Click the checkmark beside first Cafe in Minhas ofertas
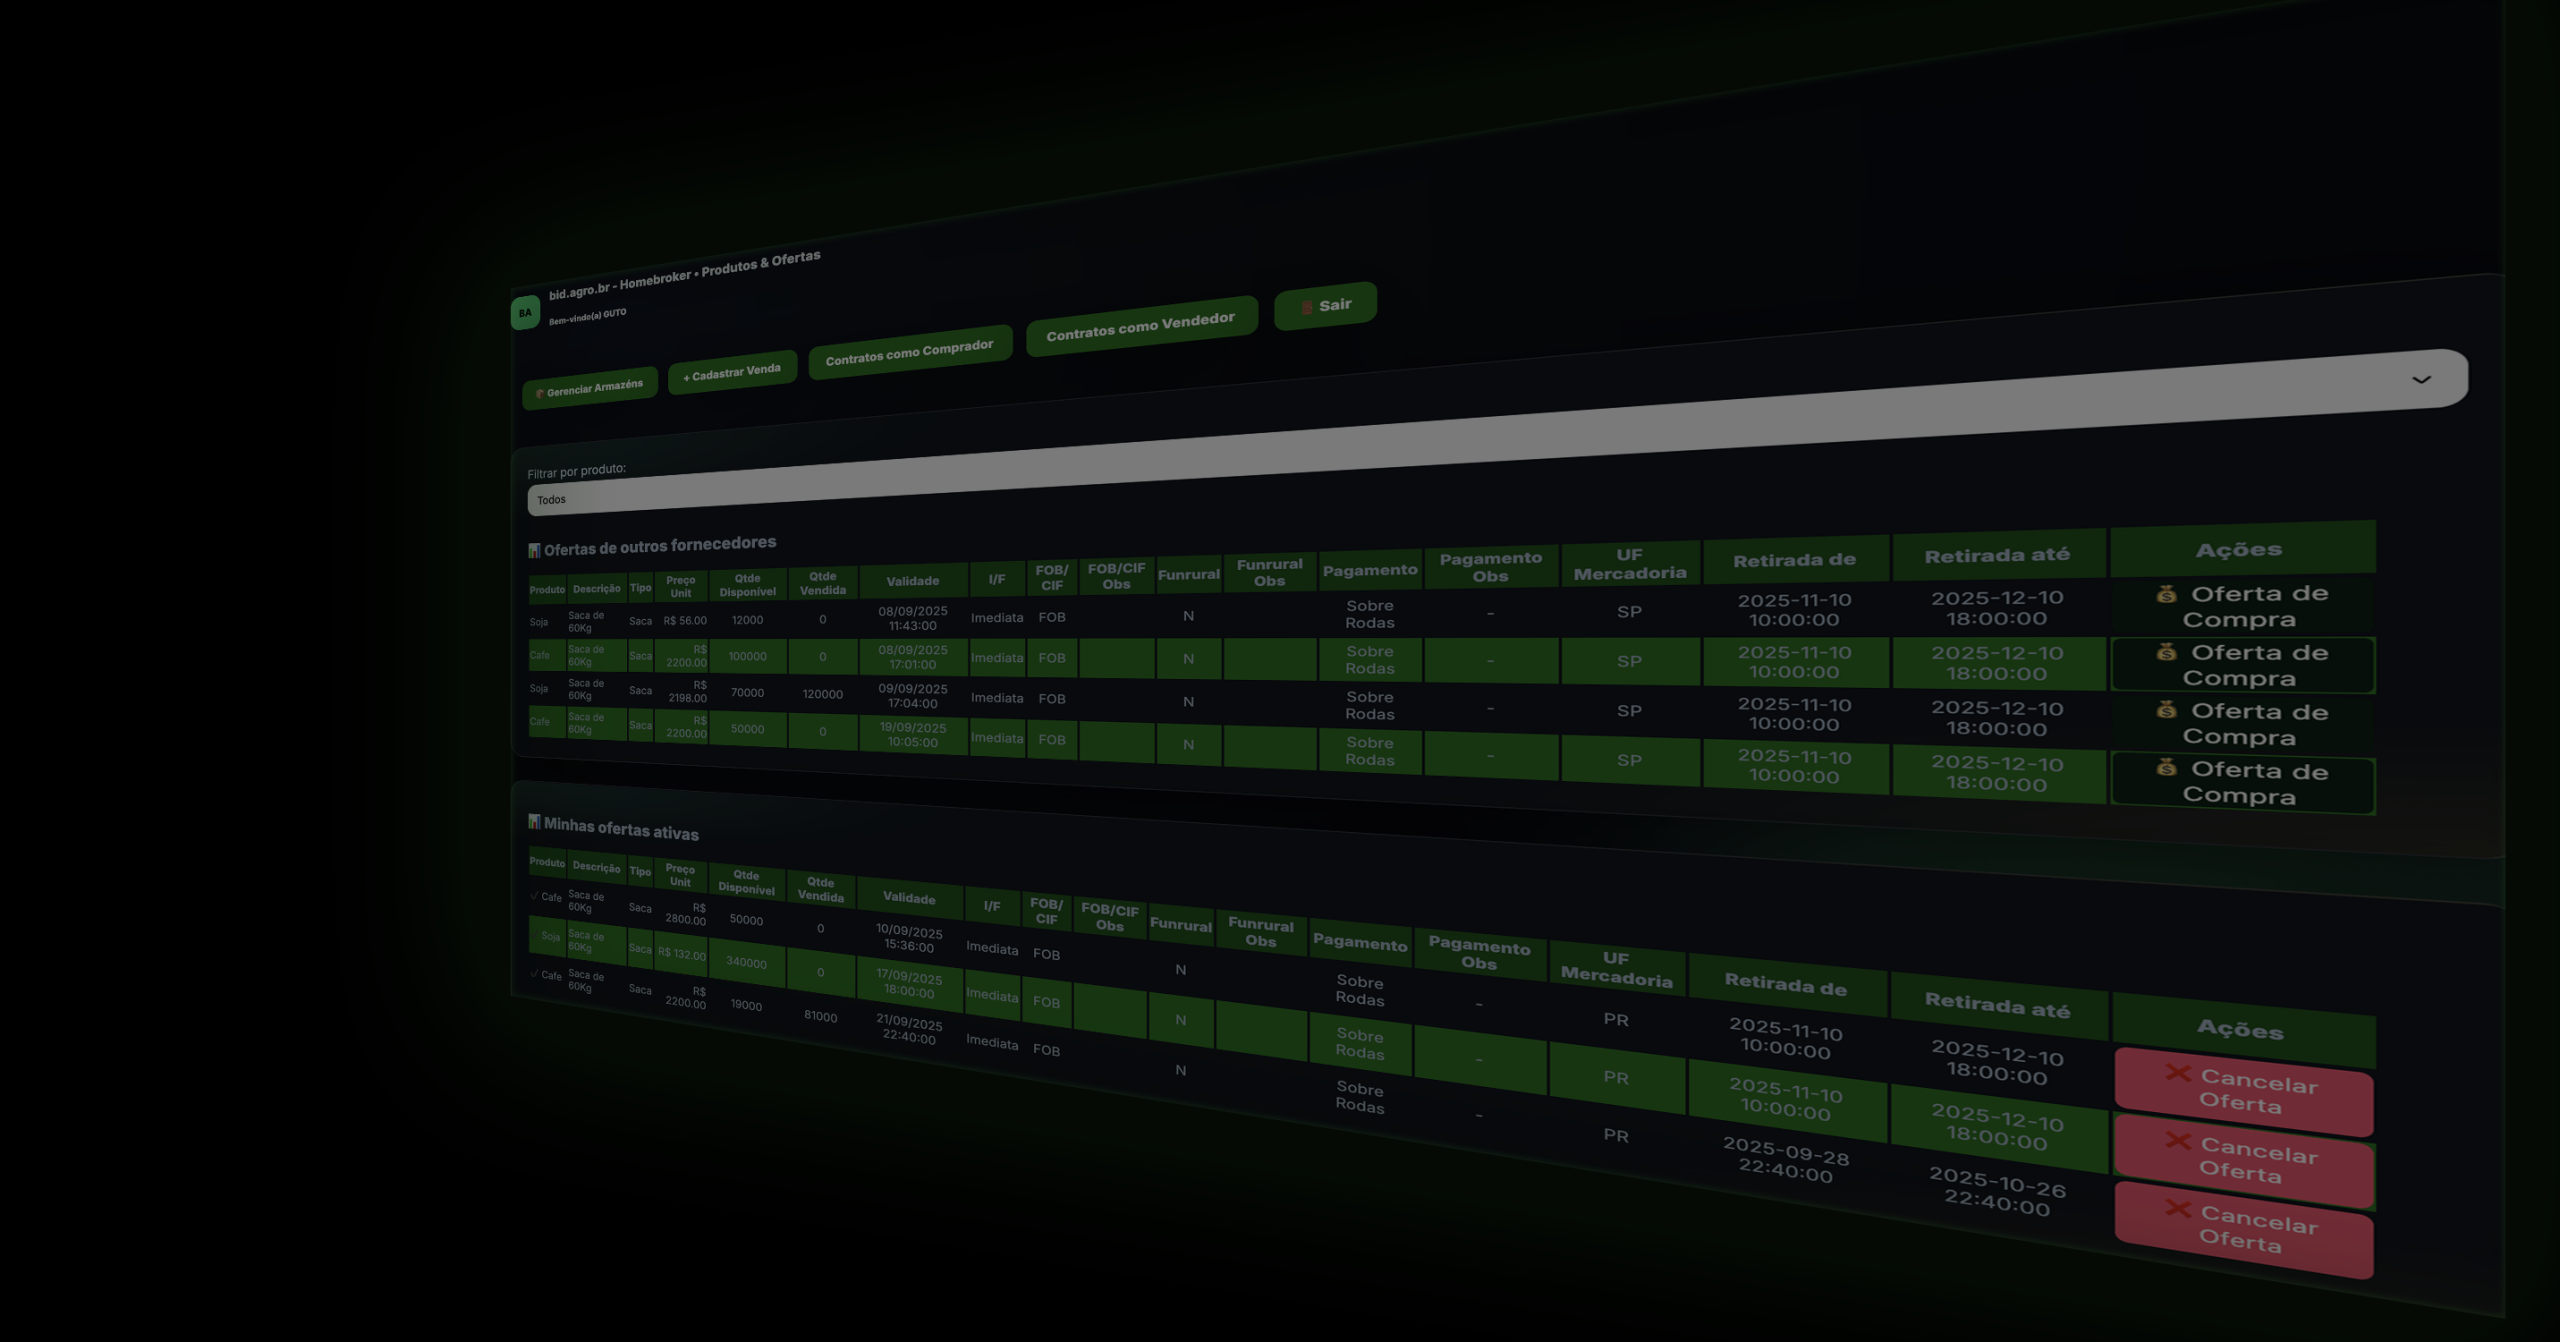Screen dimensions: 2560x1342 (x=535, y=896)
